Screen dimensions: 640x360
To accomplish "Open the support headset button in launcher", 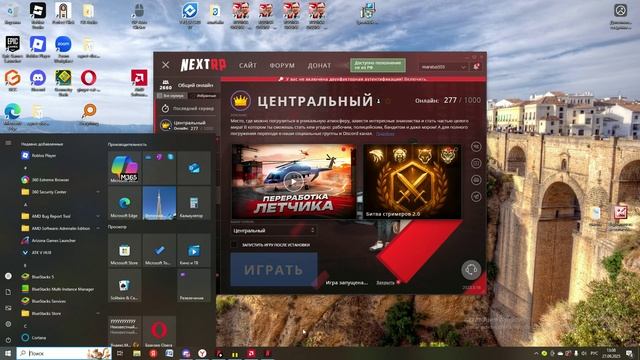I will (x=471, y=270).
